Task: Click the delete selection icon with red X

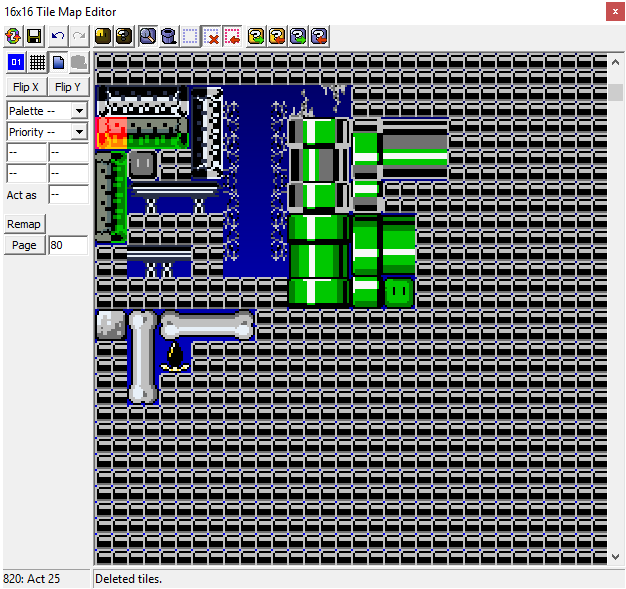Action: pos(212,36)
